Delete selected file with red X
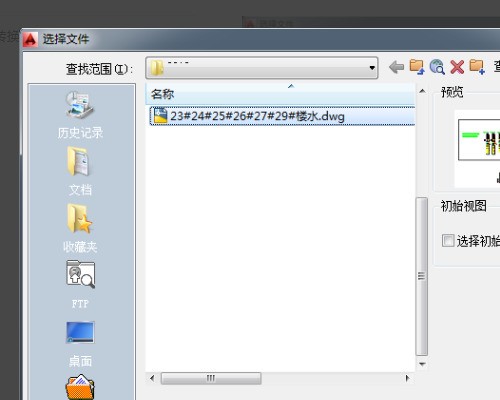The image size is (500, 400). [457, 67]
